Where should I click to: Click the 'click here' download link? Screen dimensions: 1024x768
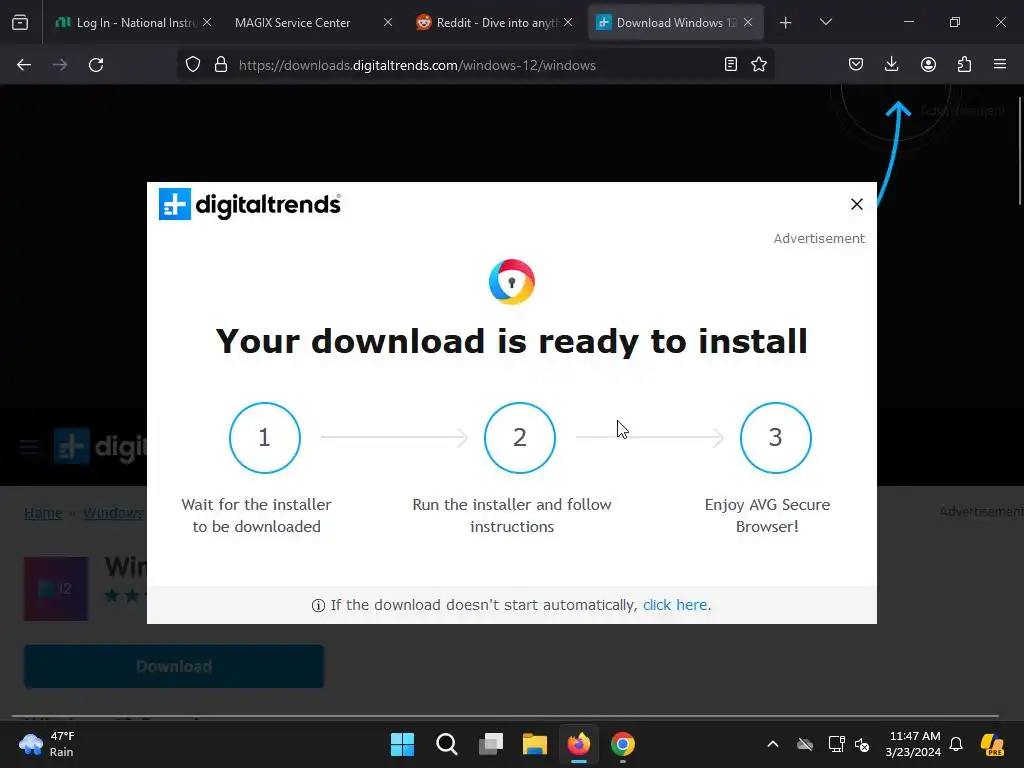click(675, 605)
